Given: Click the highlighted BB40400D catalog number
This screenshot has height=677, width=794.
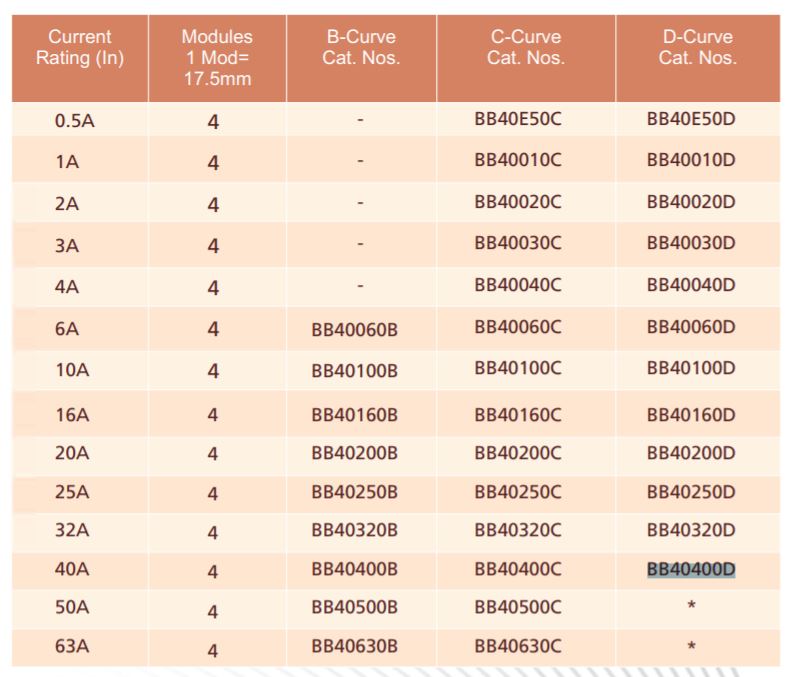Looking at the screenshot, I should [691, 570].
